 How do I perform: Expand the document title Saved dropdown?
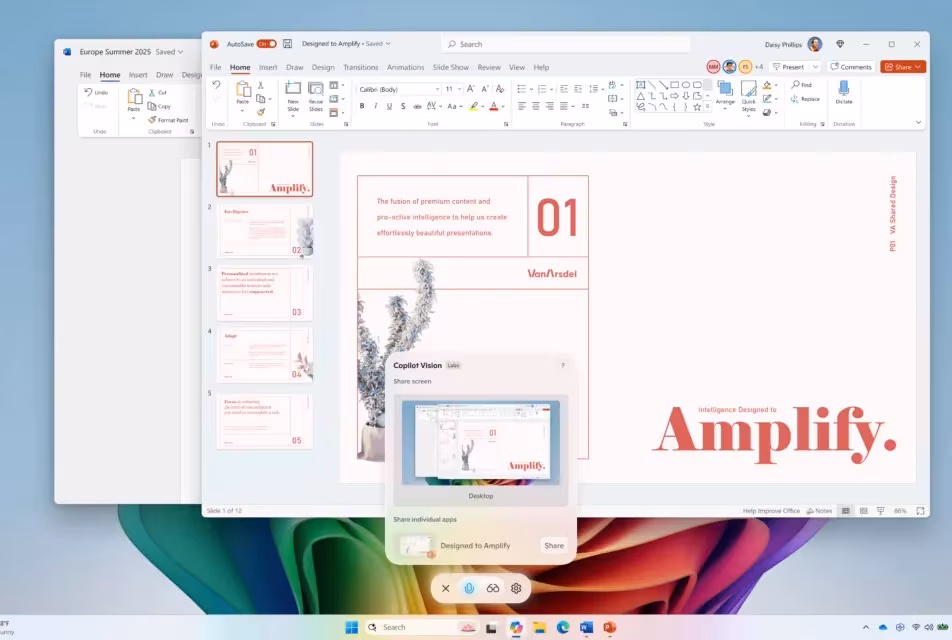389,44
